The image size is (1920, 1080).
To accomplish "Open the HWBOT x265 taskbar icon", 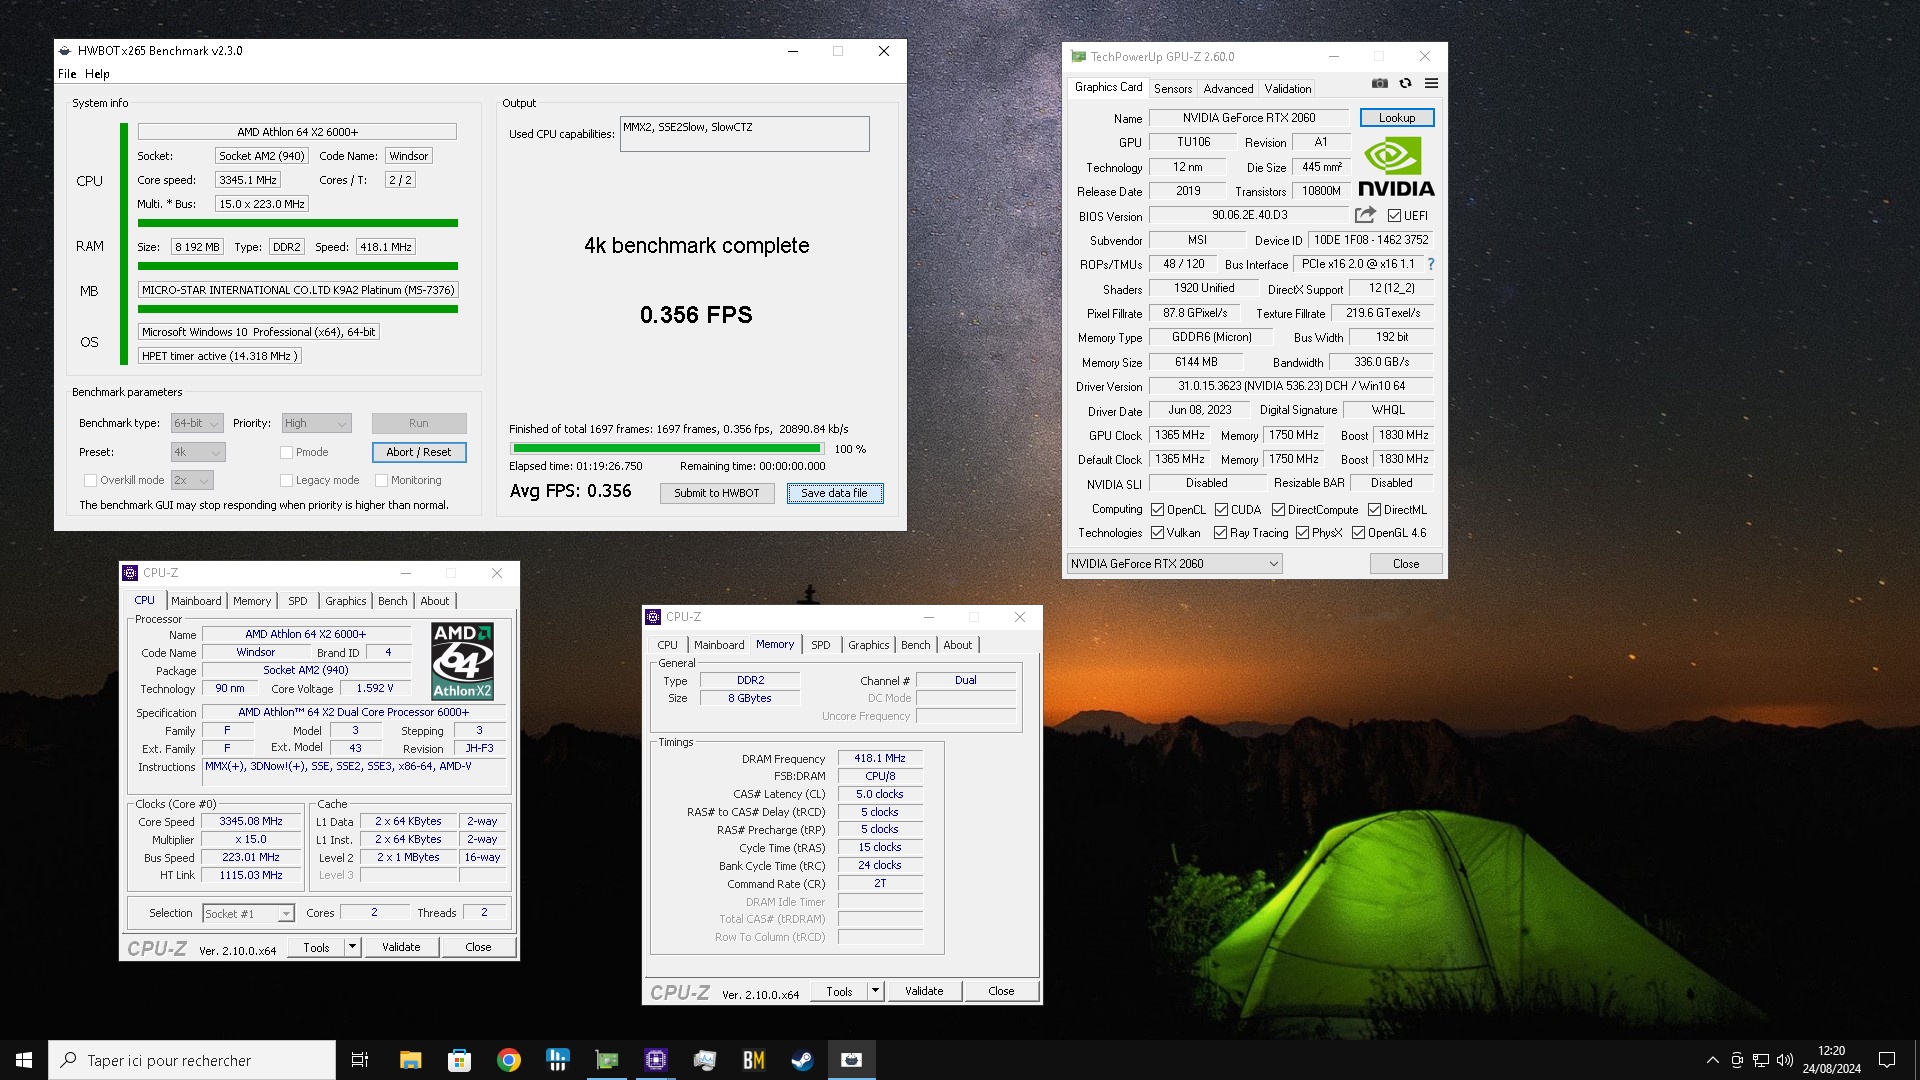I will point(851,1060).
